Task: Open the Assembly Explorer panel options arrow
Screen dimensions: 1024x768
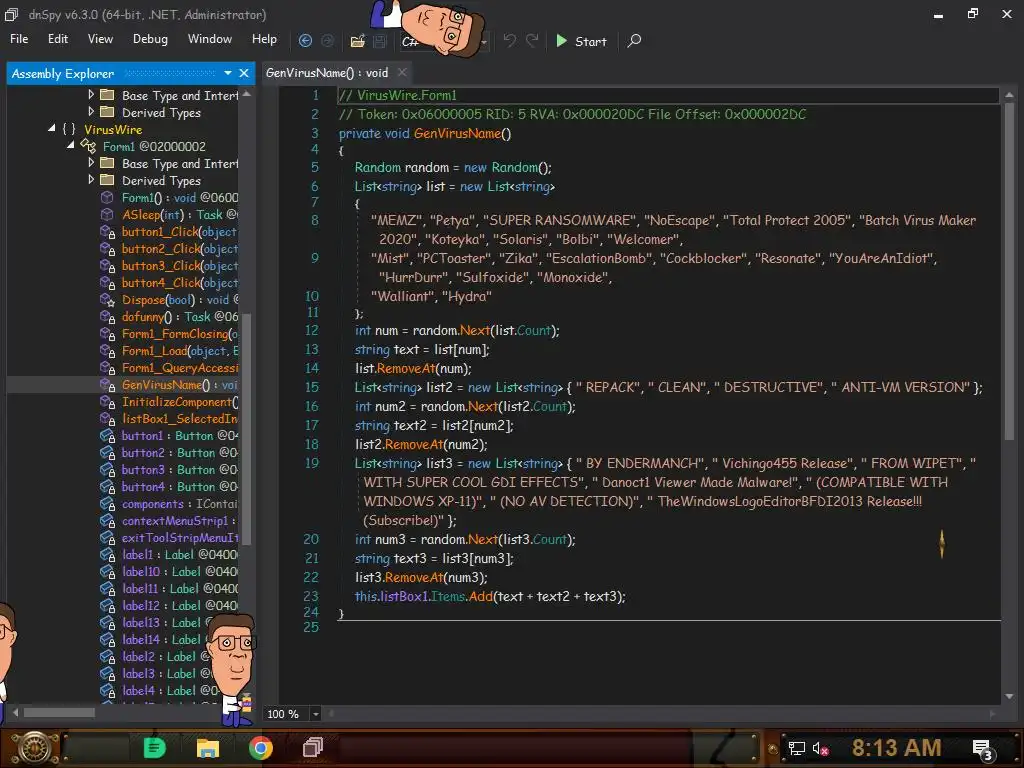Action: point(227,73)
